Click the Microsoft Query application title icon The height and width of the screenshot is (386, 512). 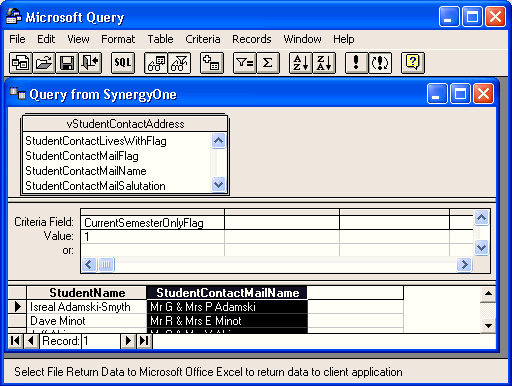14,16
